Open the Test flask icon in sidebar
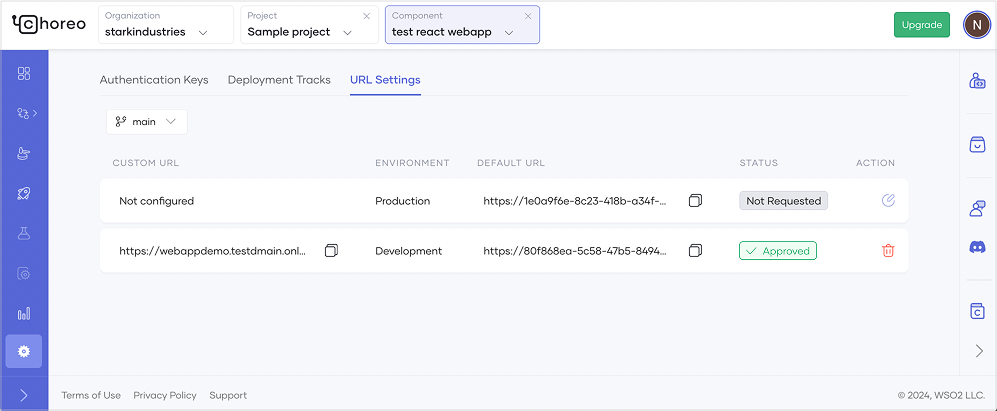 click(24, 233)
